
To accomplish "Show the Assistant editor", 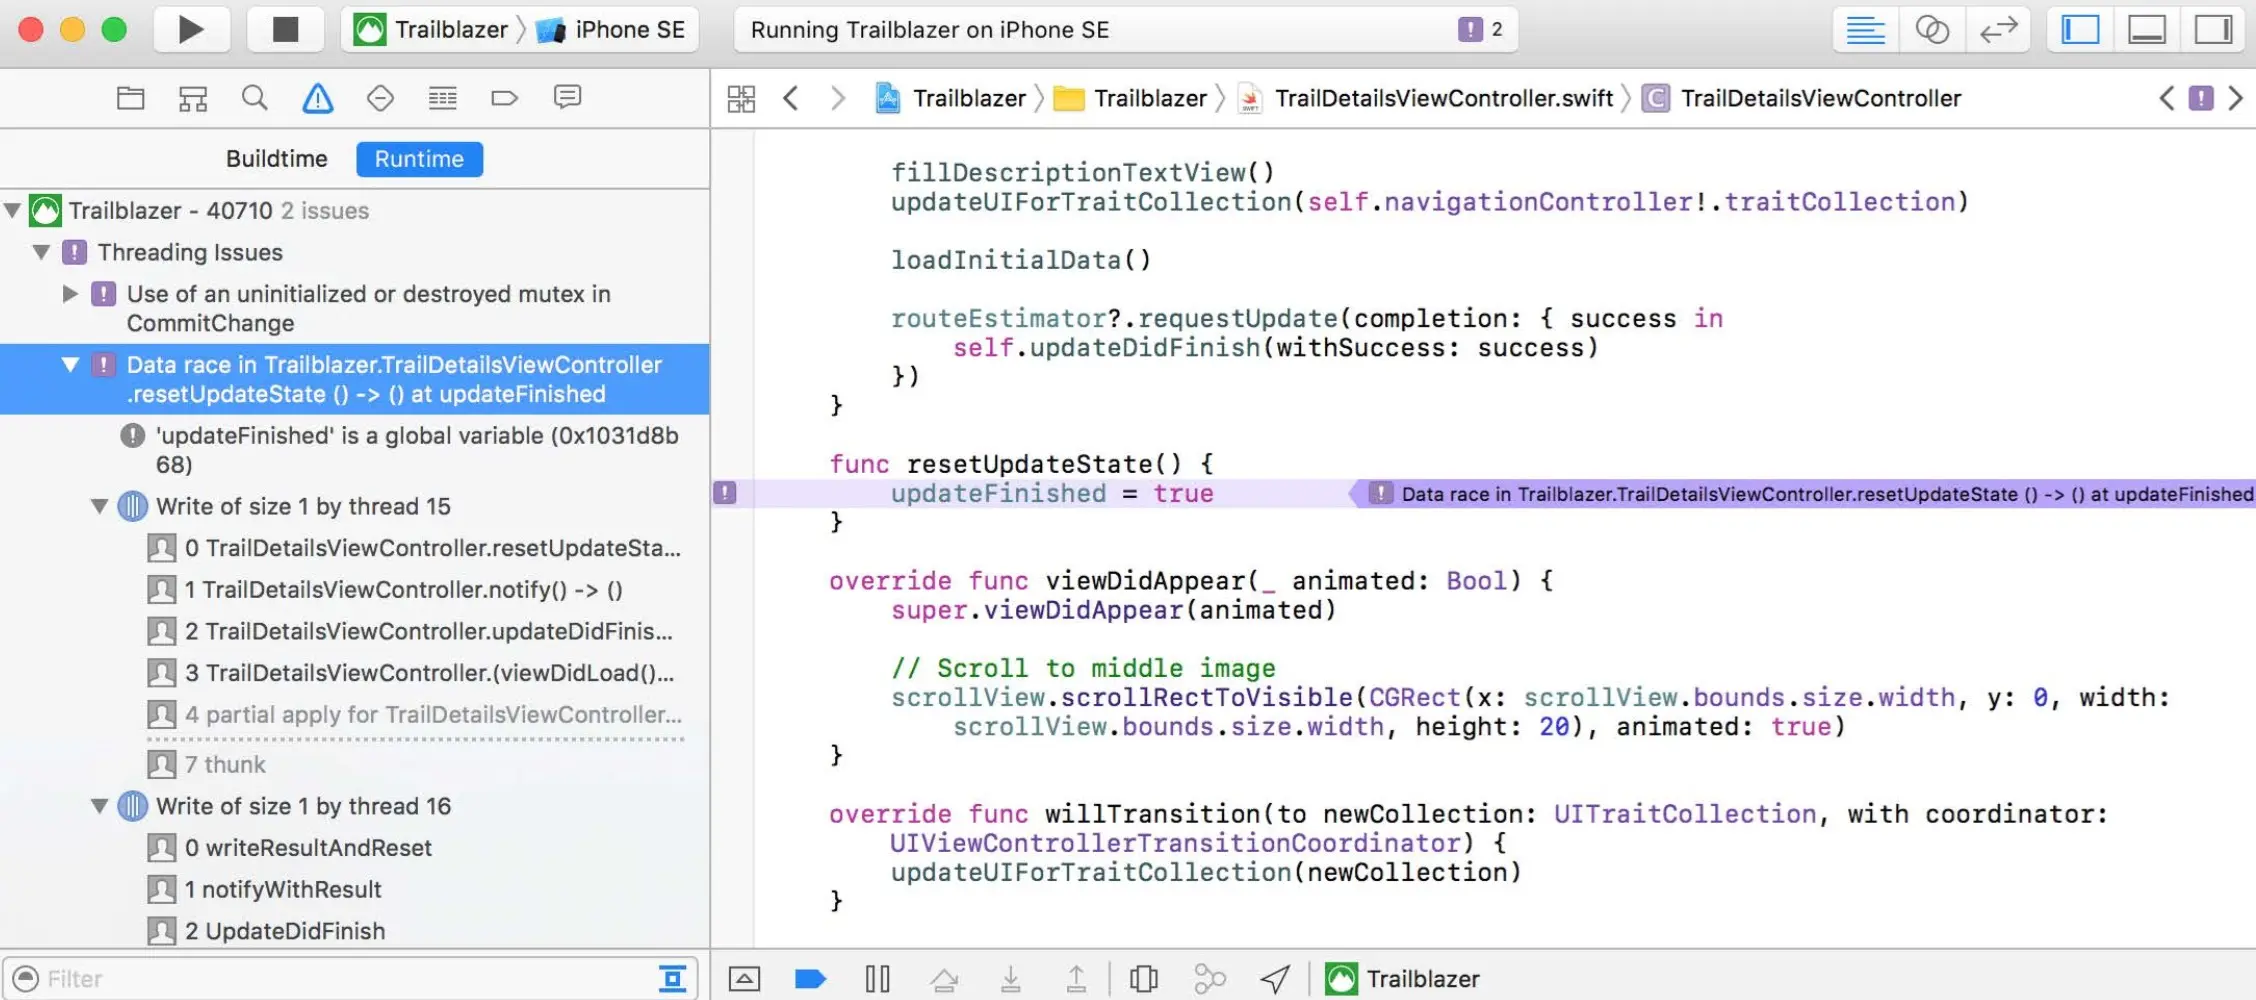I will tap(1931, 30).
